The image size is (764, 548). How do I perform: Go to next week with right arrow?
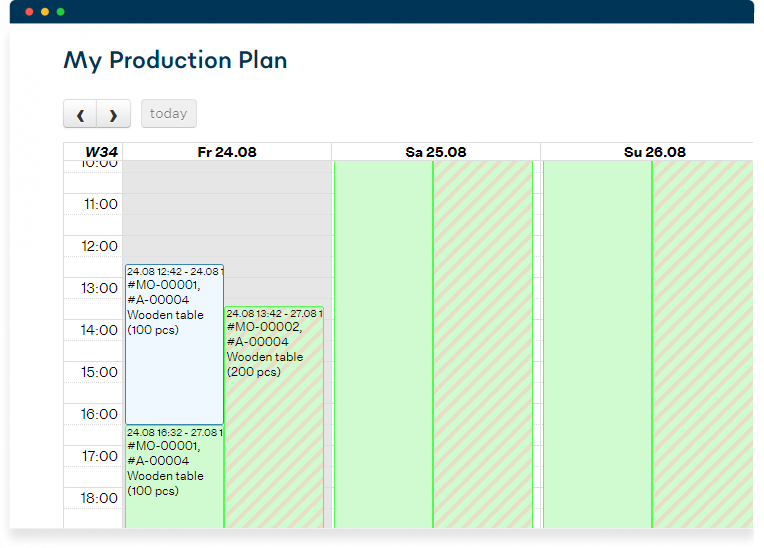(113, 114)
